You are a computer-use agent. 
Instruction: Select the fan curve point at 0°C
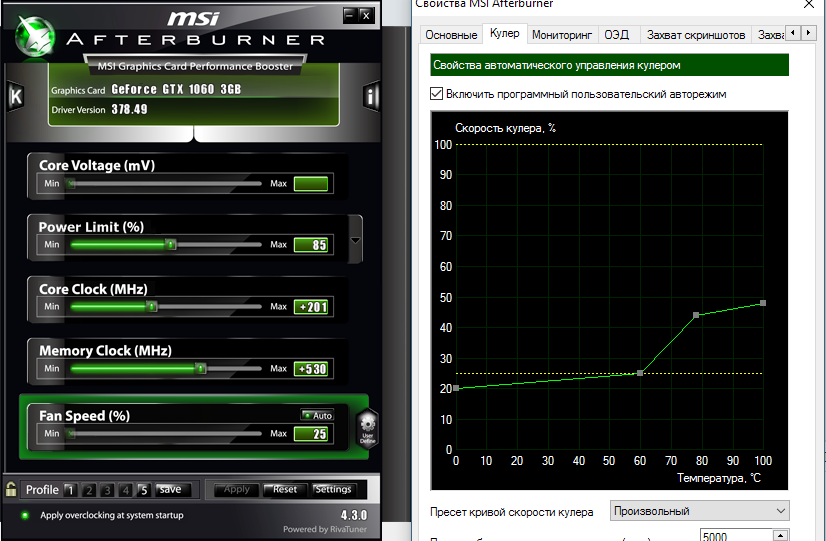tap(456, 388)
